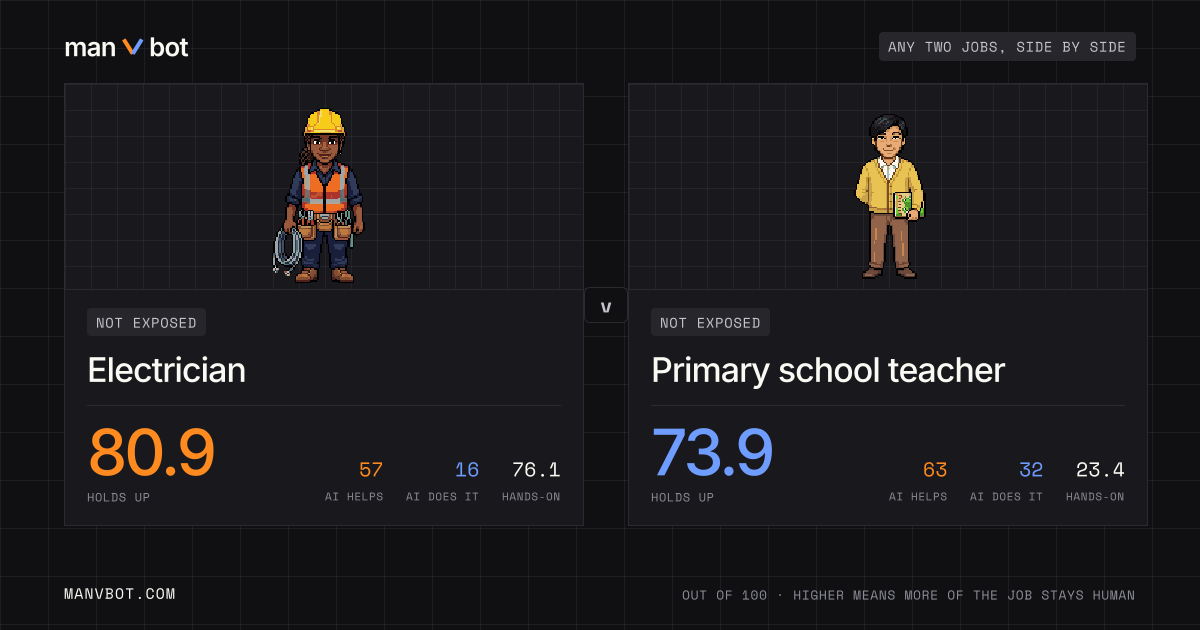The width and height of the screenshot is (1200, 630).
Task: Click teacher's HANDS-ON value 23.4
Action: point(1100,470)
